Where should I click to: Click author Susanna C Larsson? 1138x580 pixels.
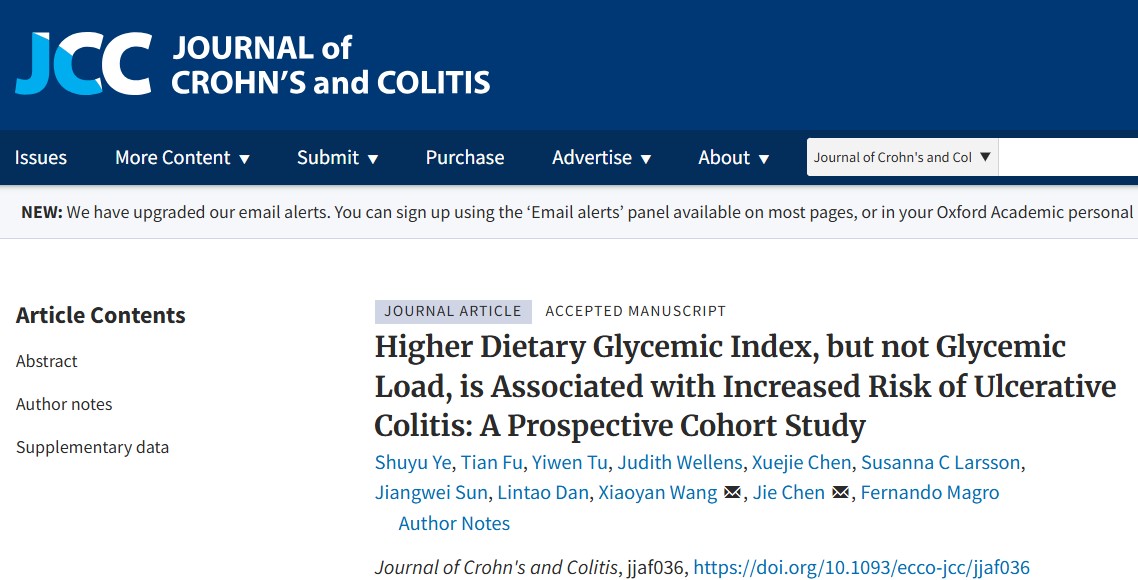[x=941, y=462]
